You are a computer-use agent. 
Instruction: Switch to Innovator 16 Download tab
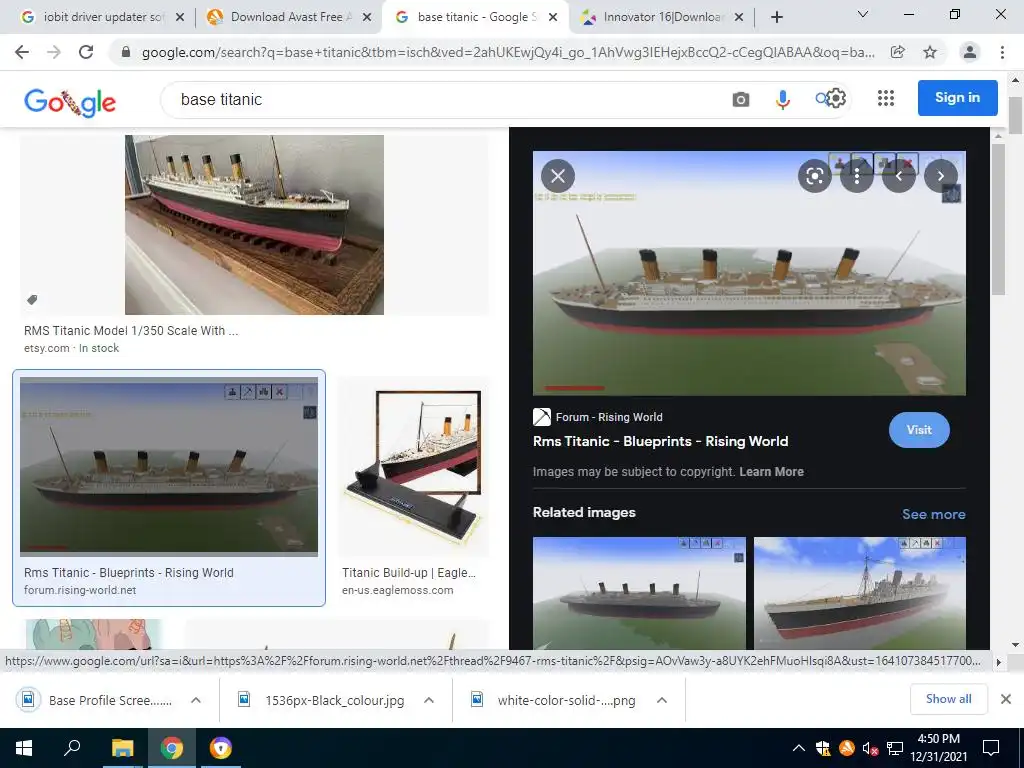point(663,17)
